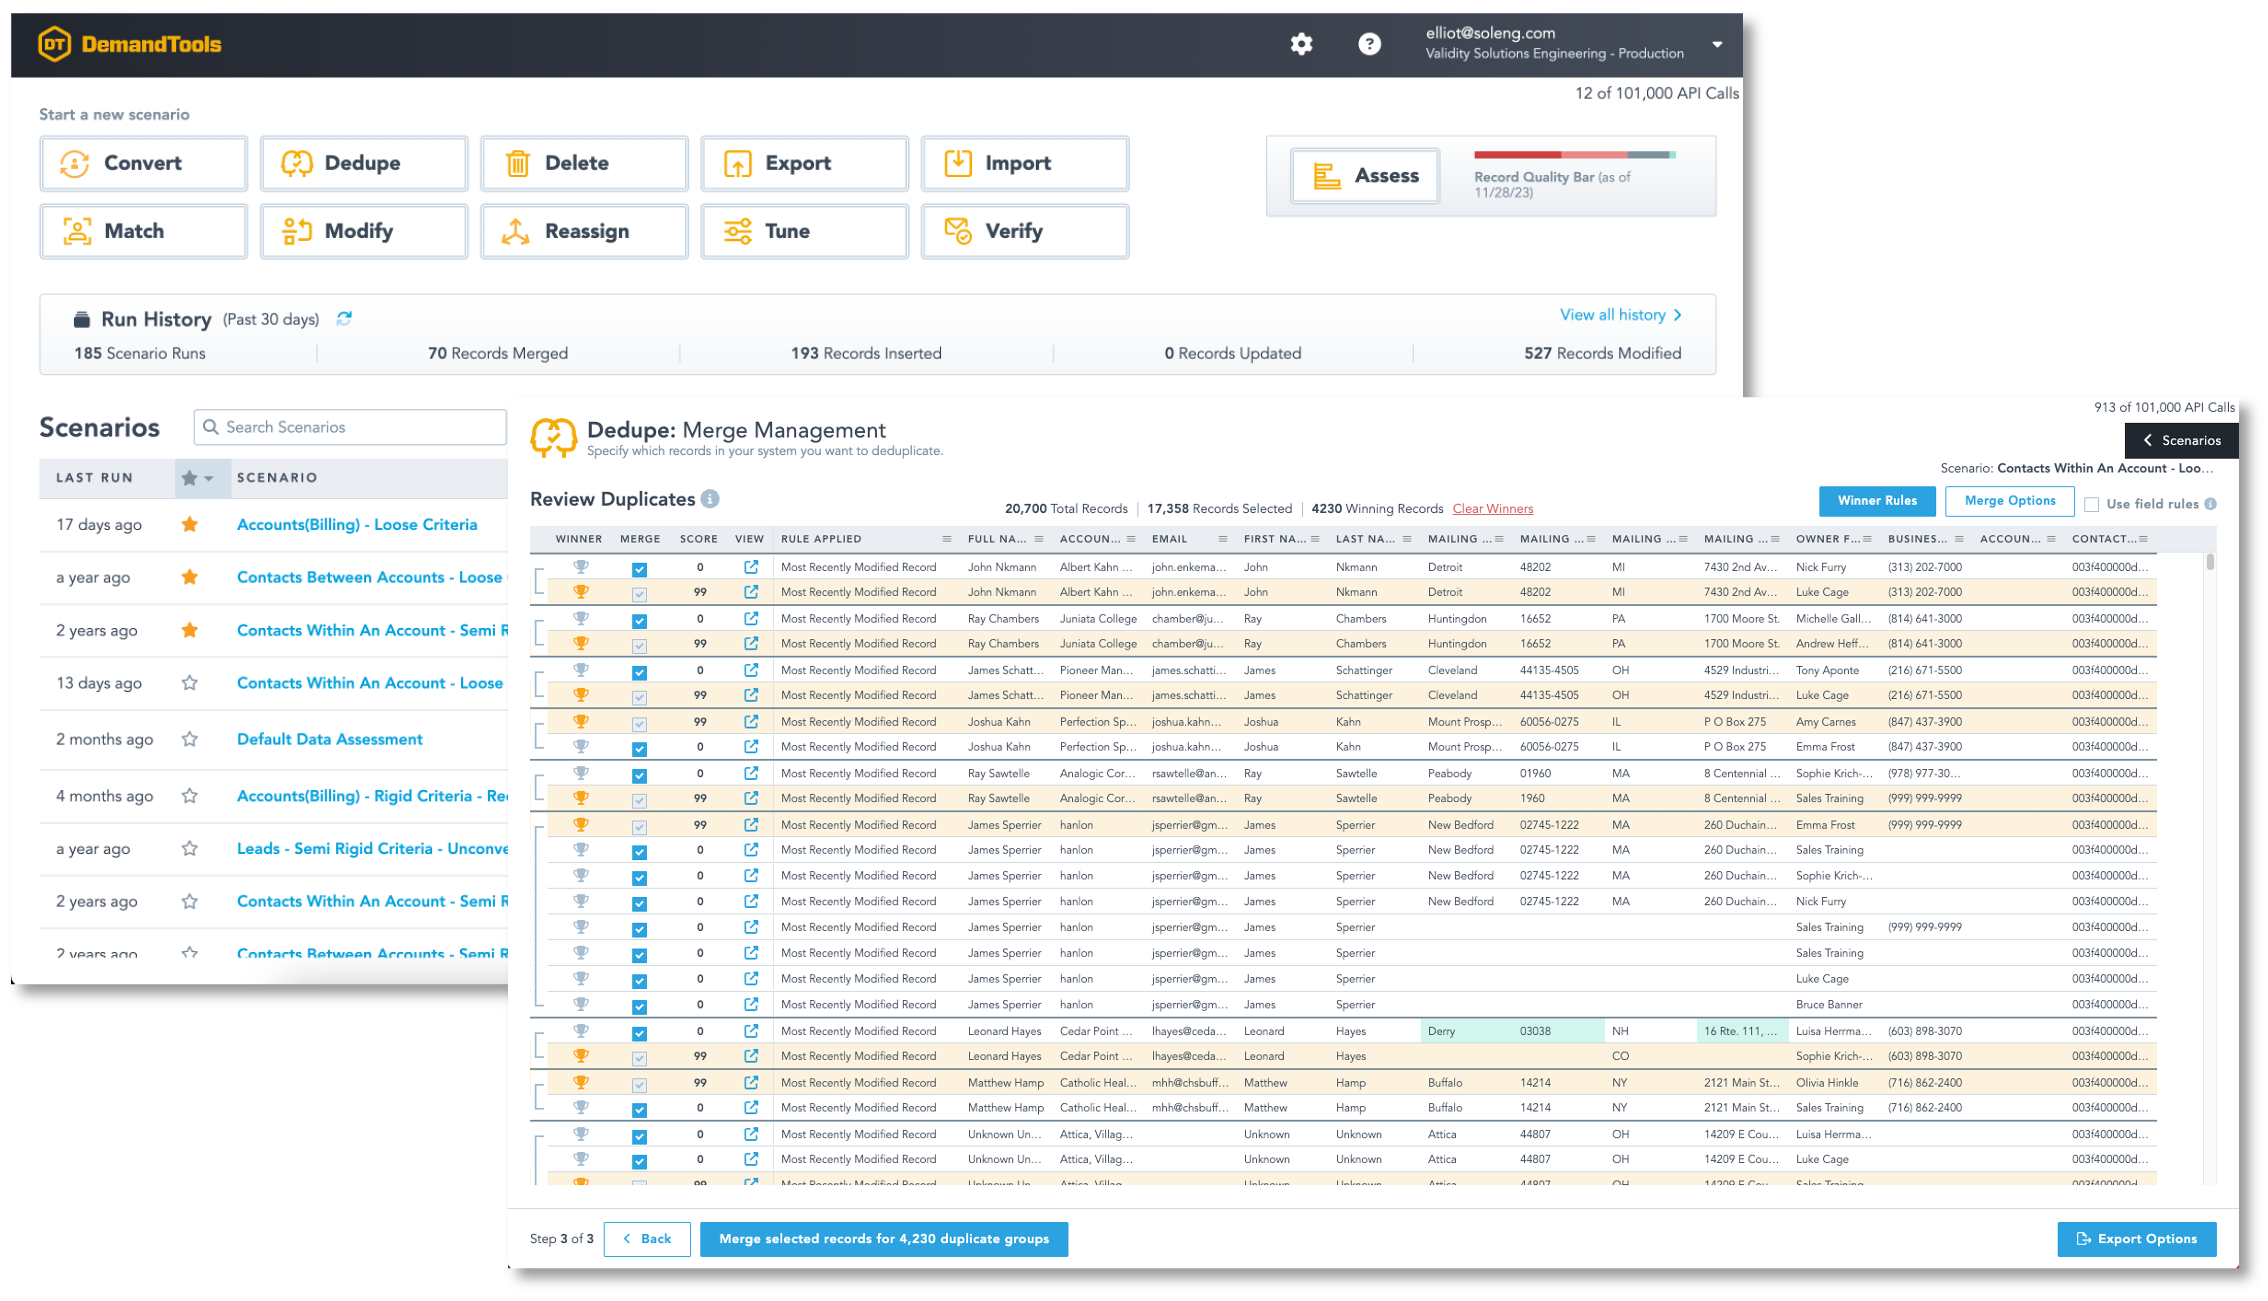Click the help question mark icon

pyautogui.click(x=1369, y=44)
